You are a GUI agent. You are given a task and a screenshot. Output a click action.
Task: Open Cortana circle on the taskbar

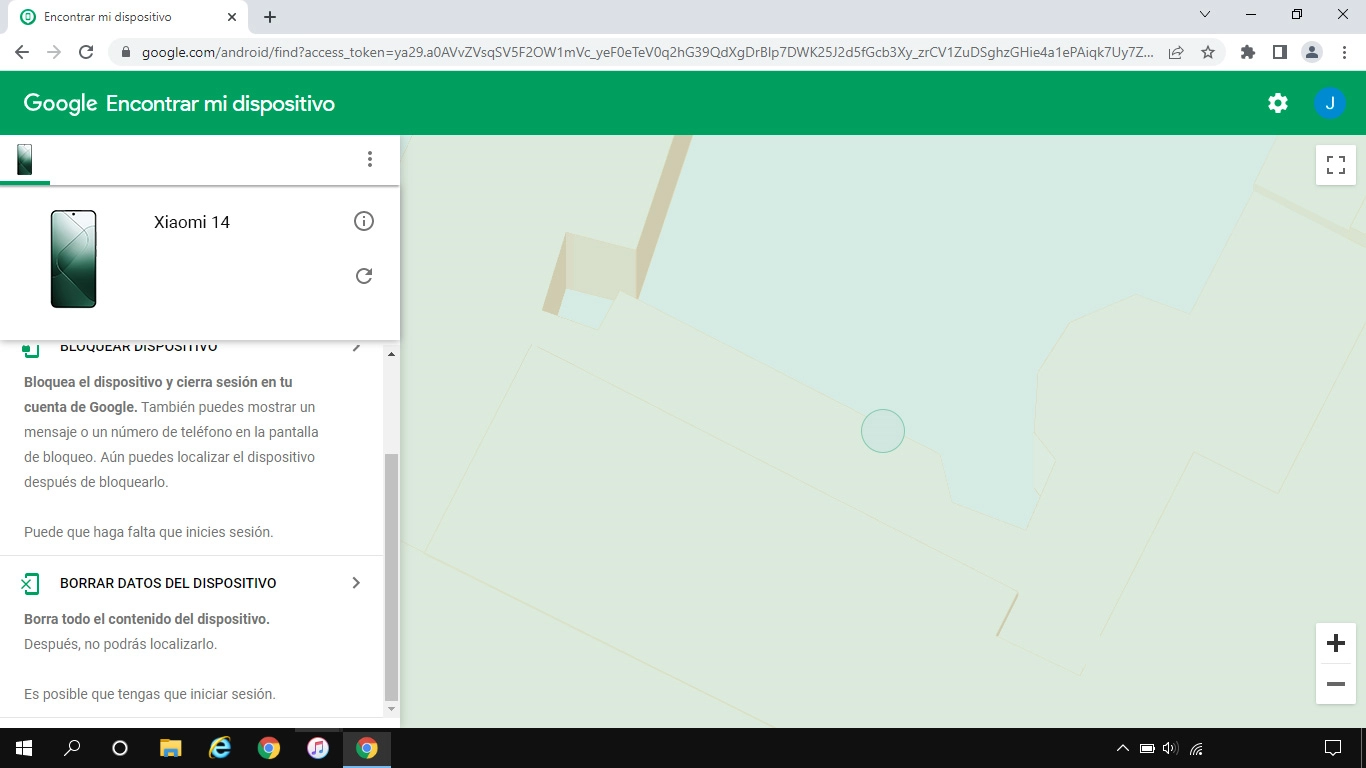[120, 748]
